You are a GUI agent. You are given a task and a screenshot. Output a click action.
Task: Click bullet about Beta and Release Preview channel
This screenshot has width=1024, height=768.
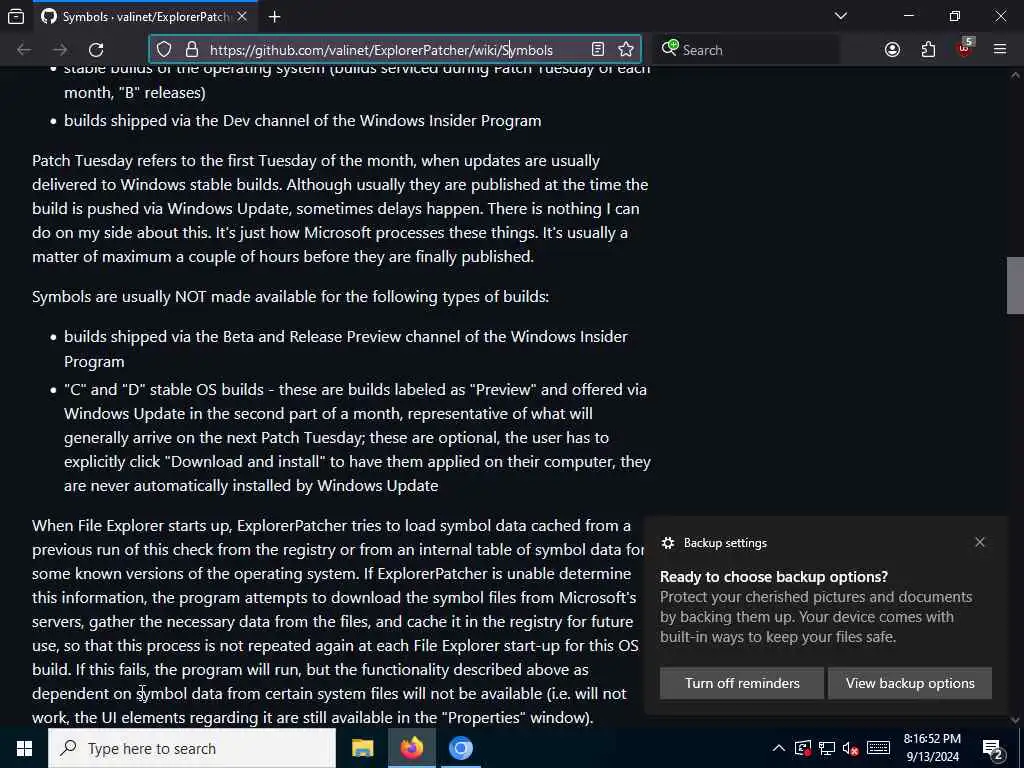345,349
